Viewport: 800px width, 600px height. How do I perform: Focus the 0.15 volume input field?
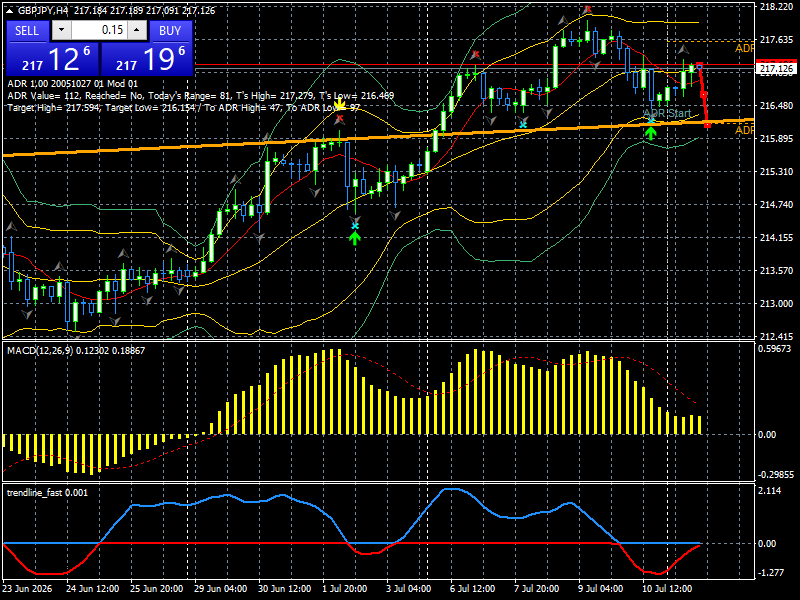pyautogui.click(x=99, y=31)
